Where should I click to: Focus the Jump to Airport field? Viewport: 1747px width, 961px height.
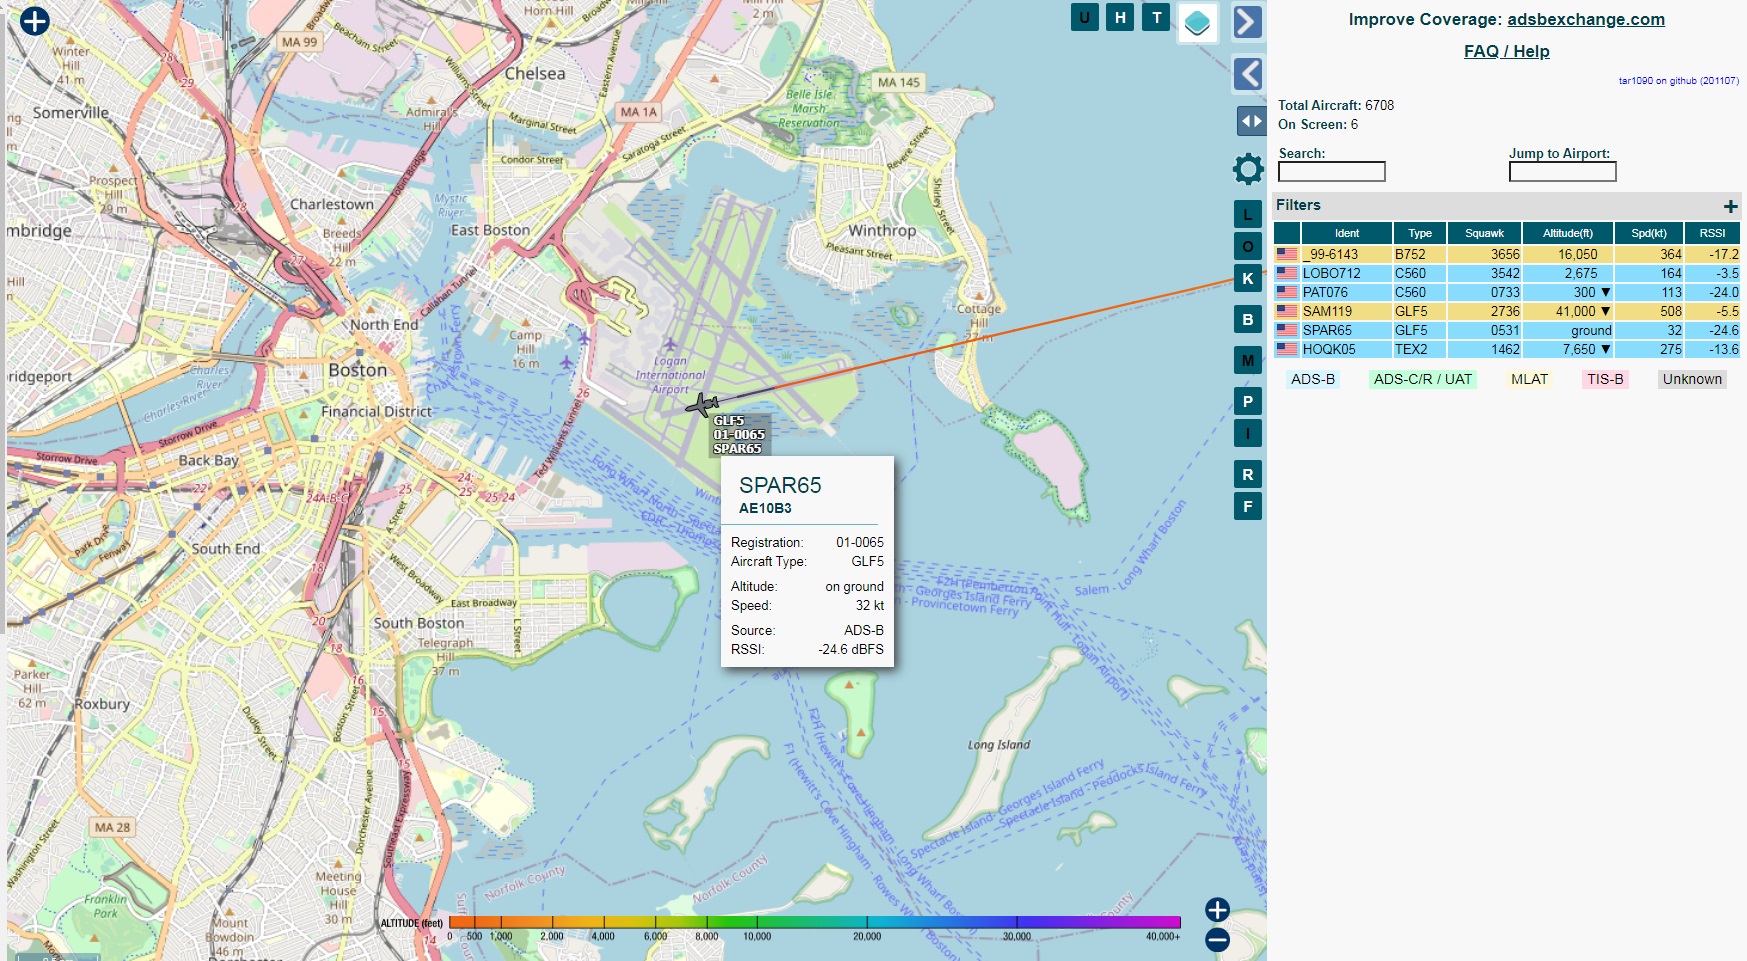[1562, 172]
